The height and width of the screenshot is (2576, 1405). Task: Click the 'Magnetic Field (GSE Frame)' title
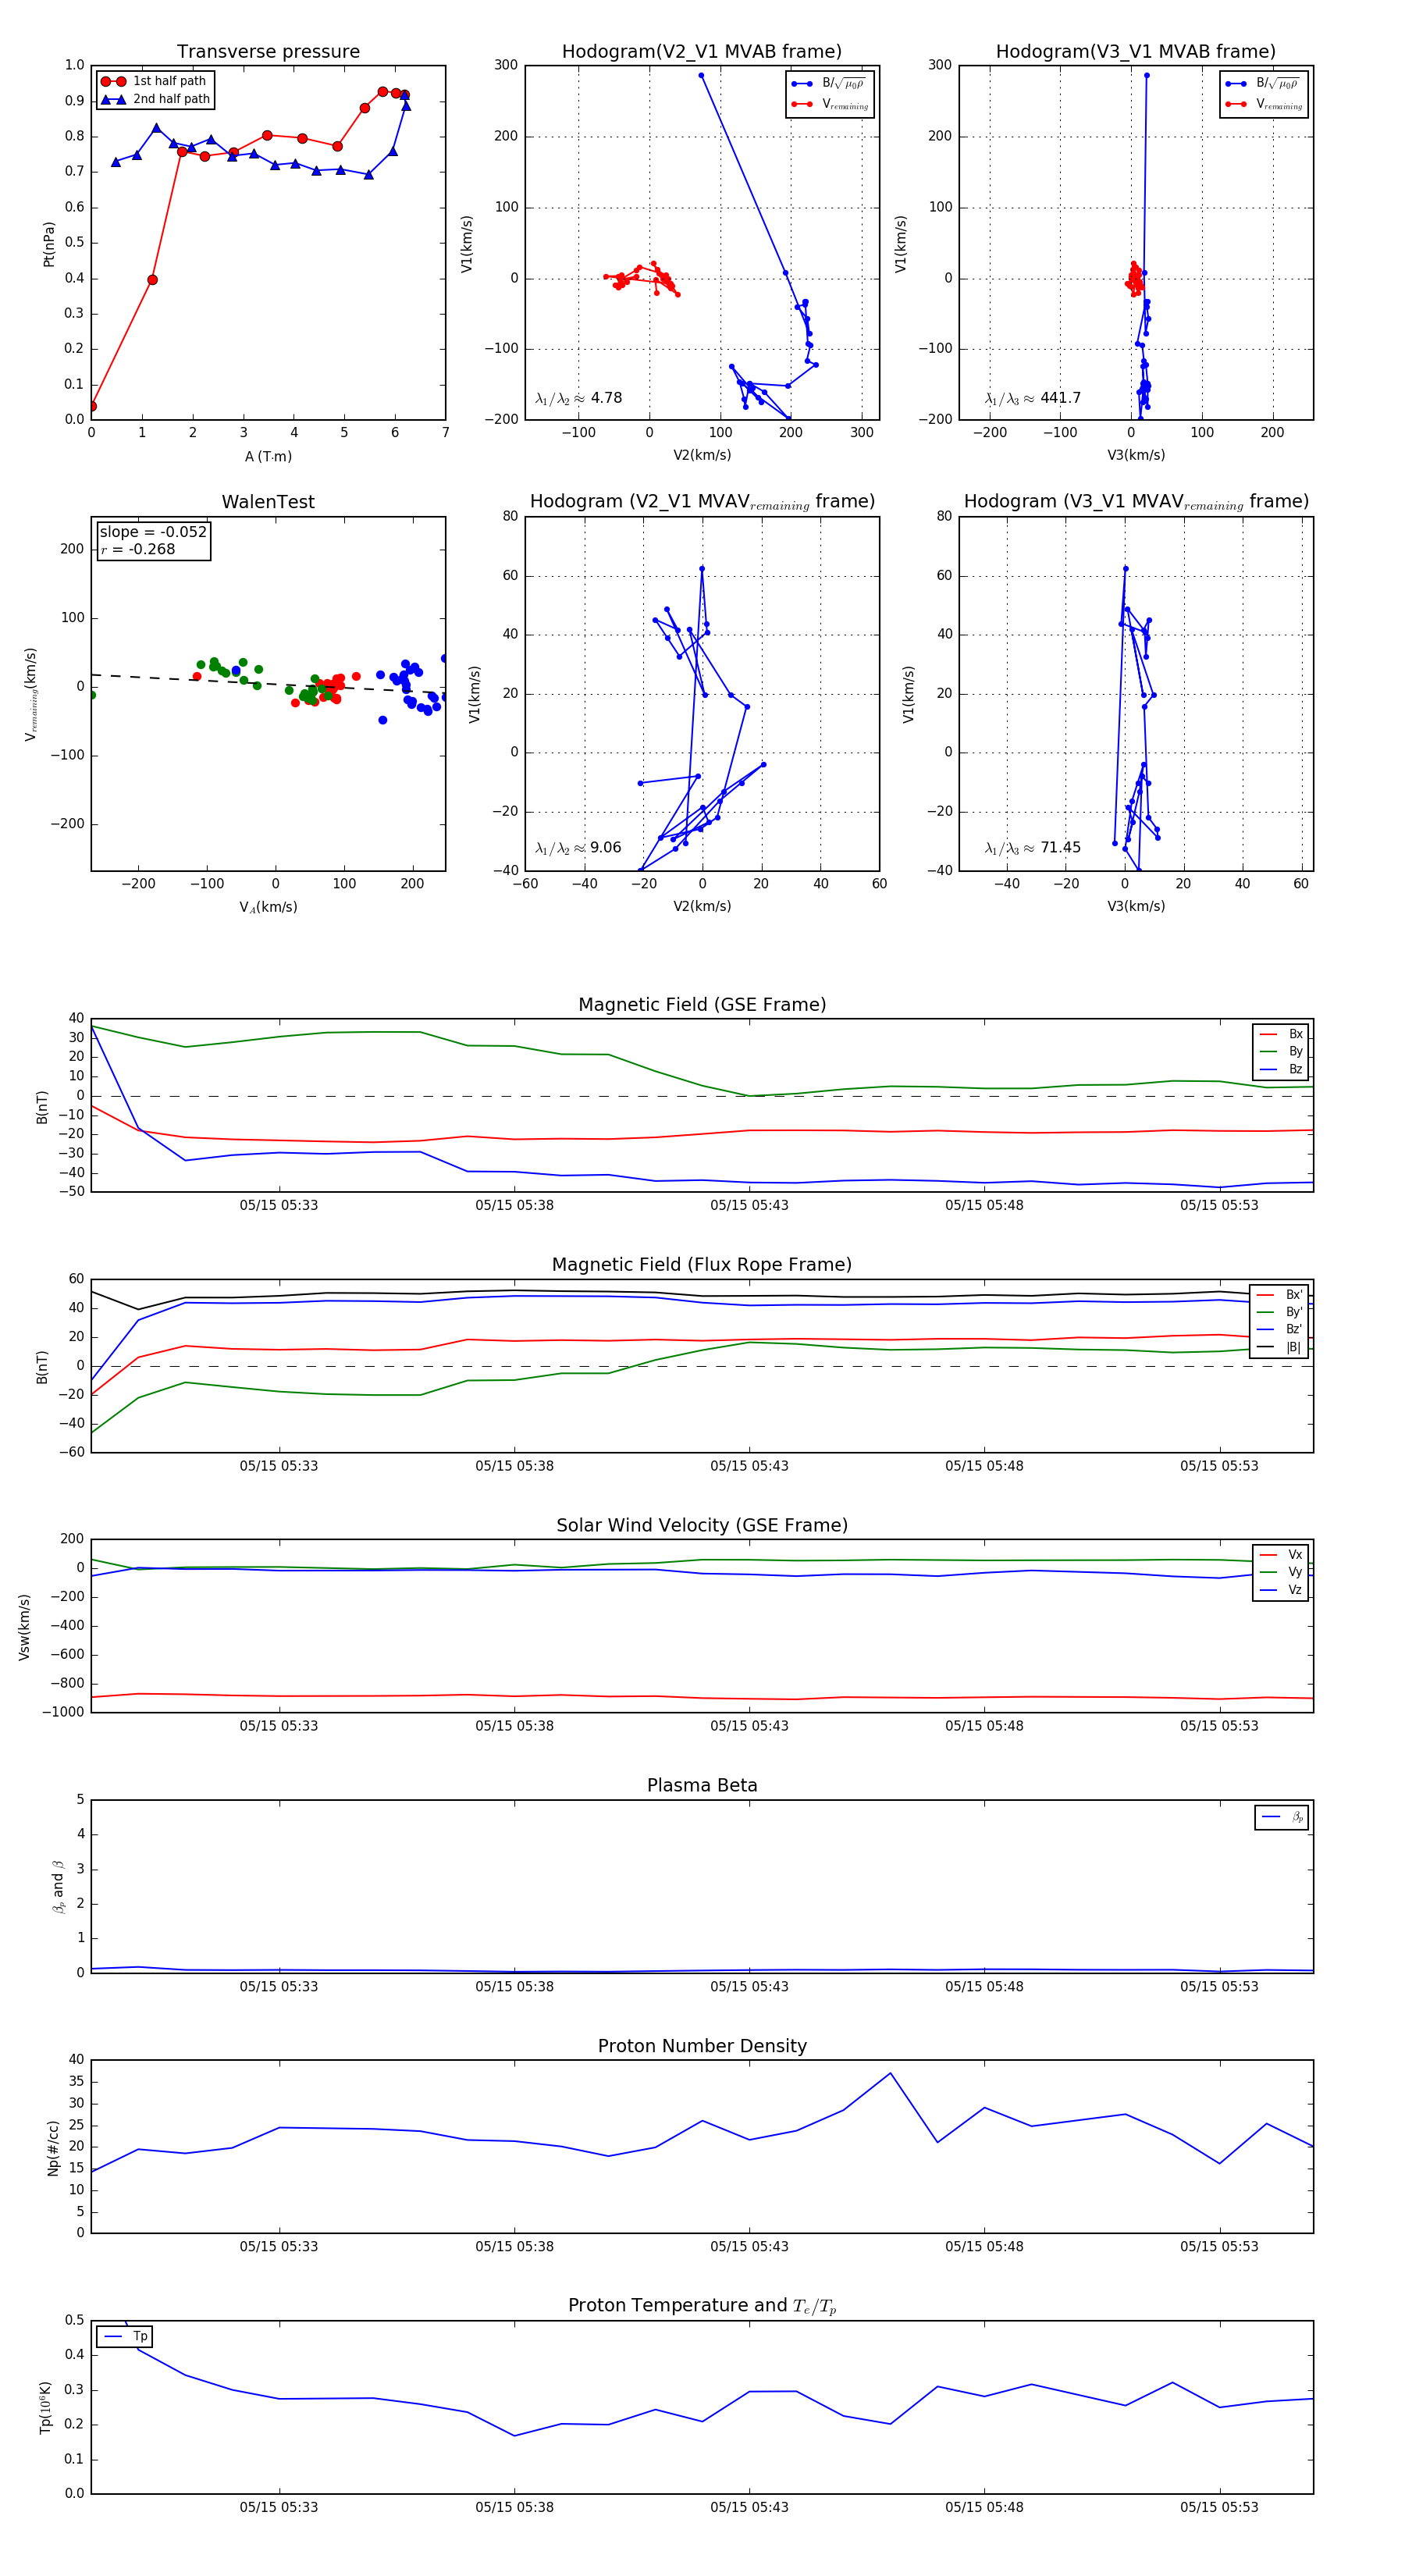pos(702,1004)
